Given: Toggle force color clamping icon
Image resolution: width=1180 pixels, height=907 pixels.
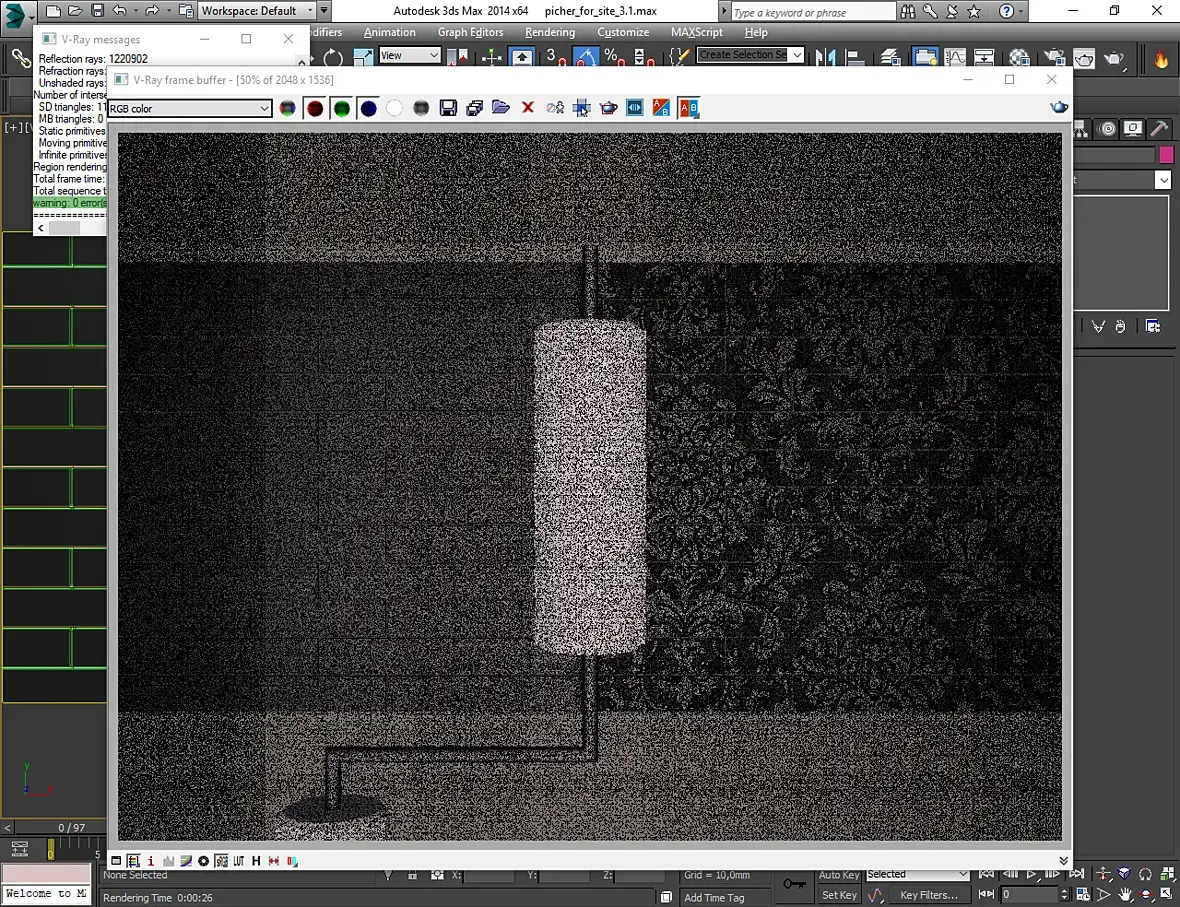Looking at the screenshot, I should tap(133, 861).
